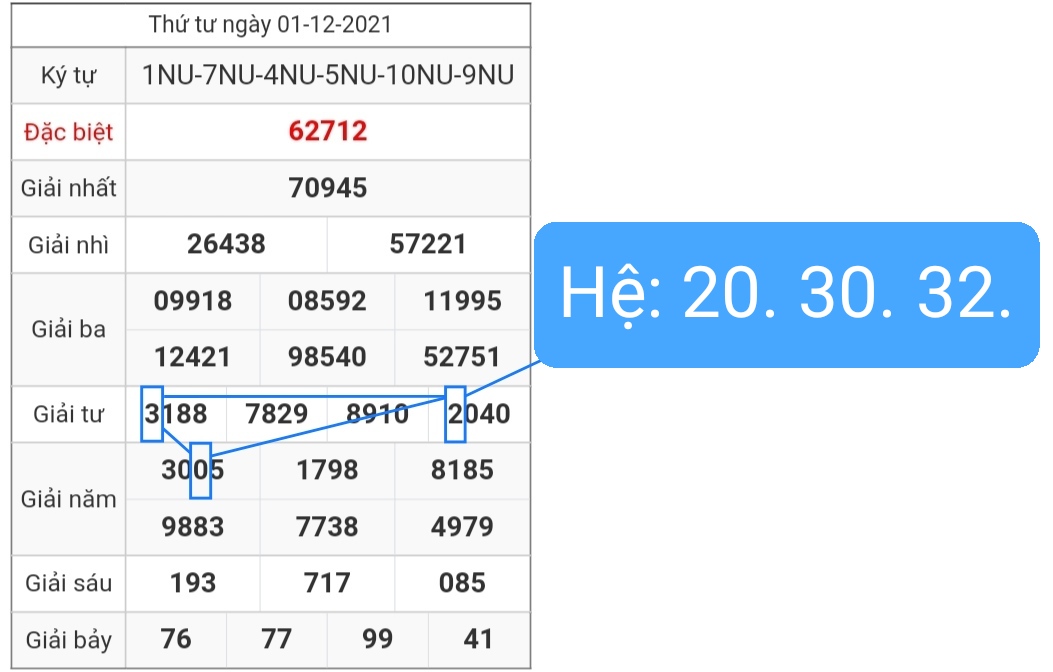Click the blue "Hệ: 20. 30. 32." callout

786,295
